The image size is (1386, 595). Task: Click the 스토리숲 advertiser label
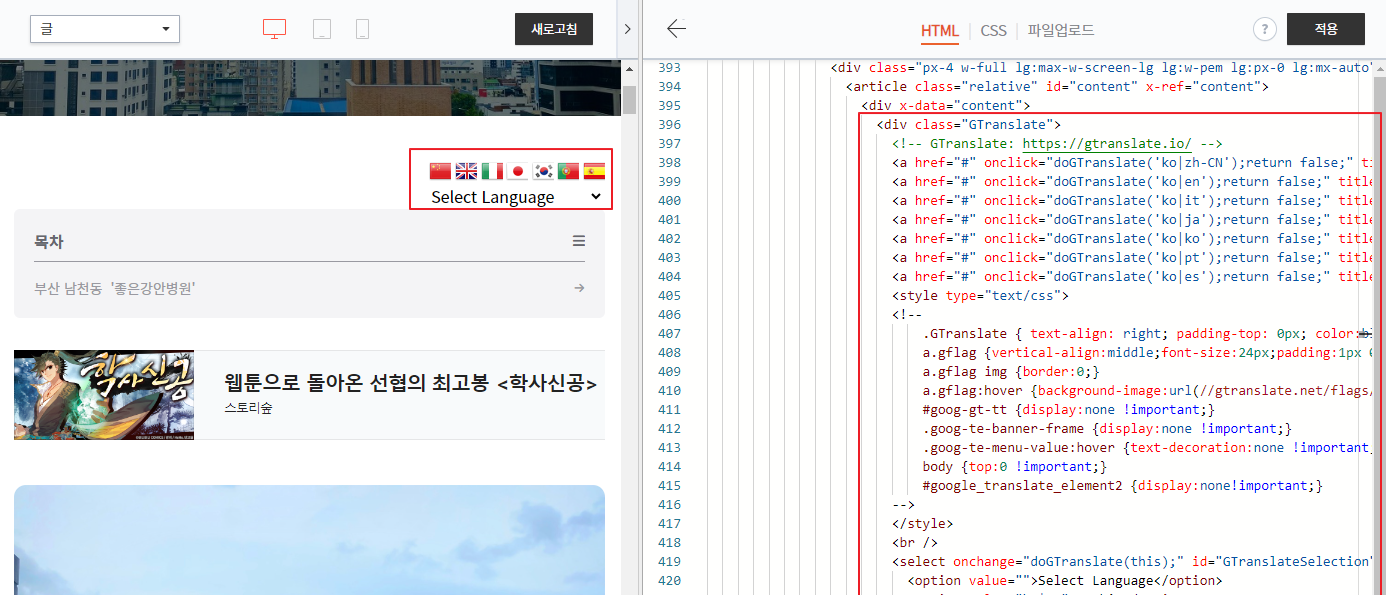point(249,408)
